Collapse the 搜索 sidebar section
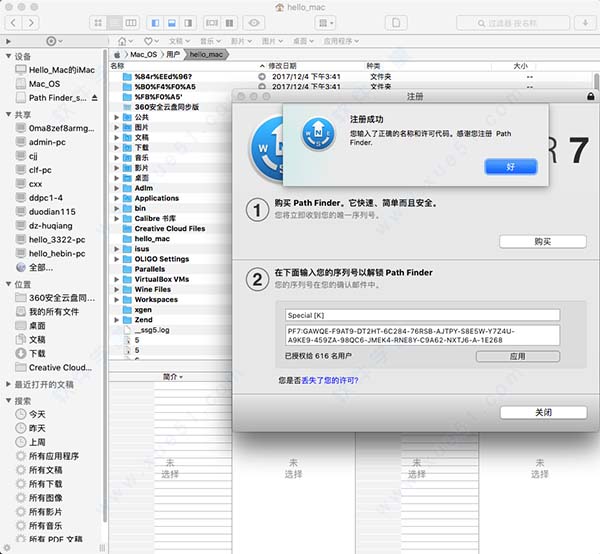The width and height of the screenshot is (600, 554). coord(8,401)
